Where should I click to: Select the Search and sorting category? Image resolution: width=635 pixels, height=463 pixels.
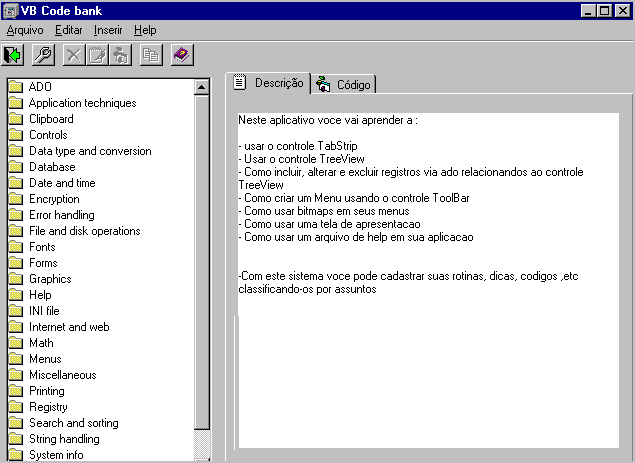pos(74,423)
